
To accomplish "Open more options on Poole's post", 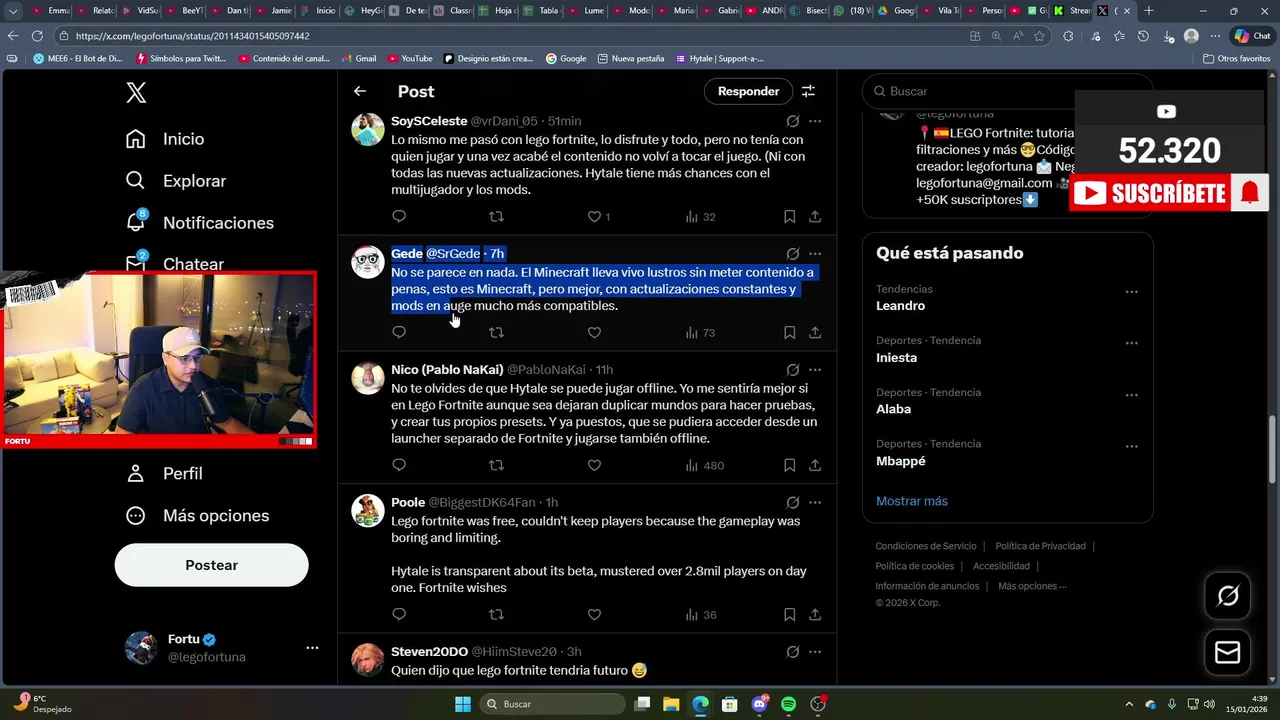I will (815, 502).
